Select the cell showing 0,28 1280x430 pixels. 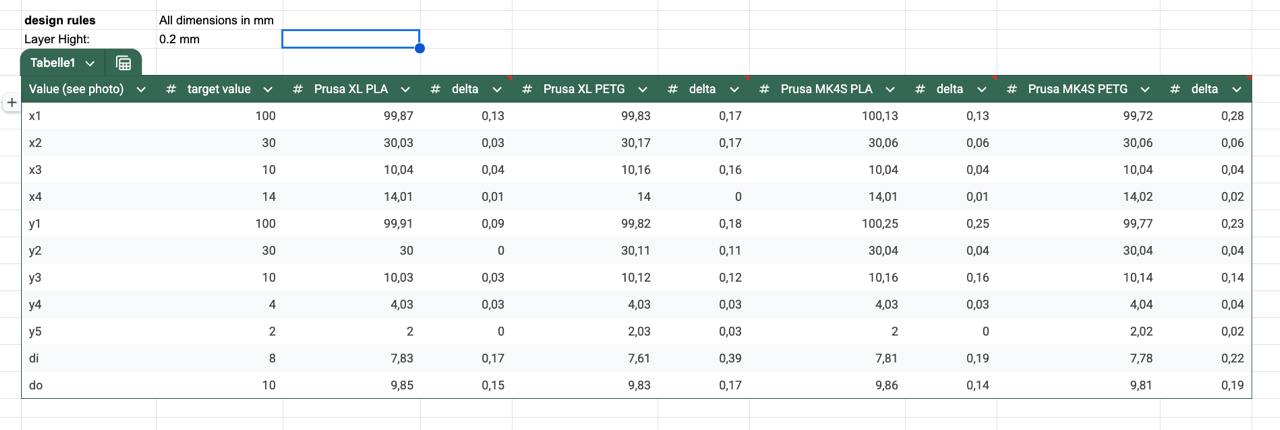pos(1205,116)
